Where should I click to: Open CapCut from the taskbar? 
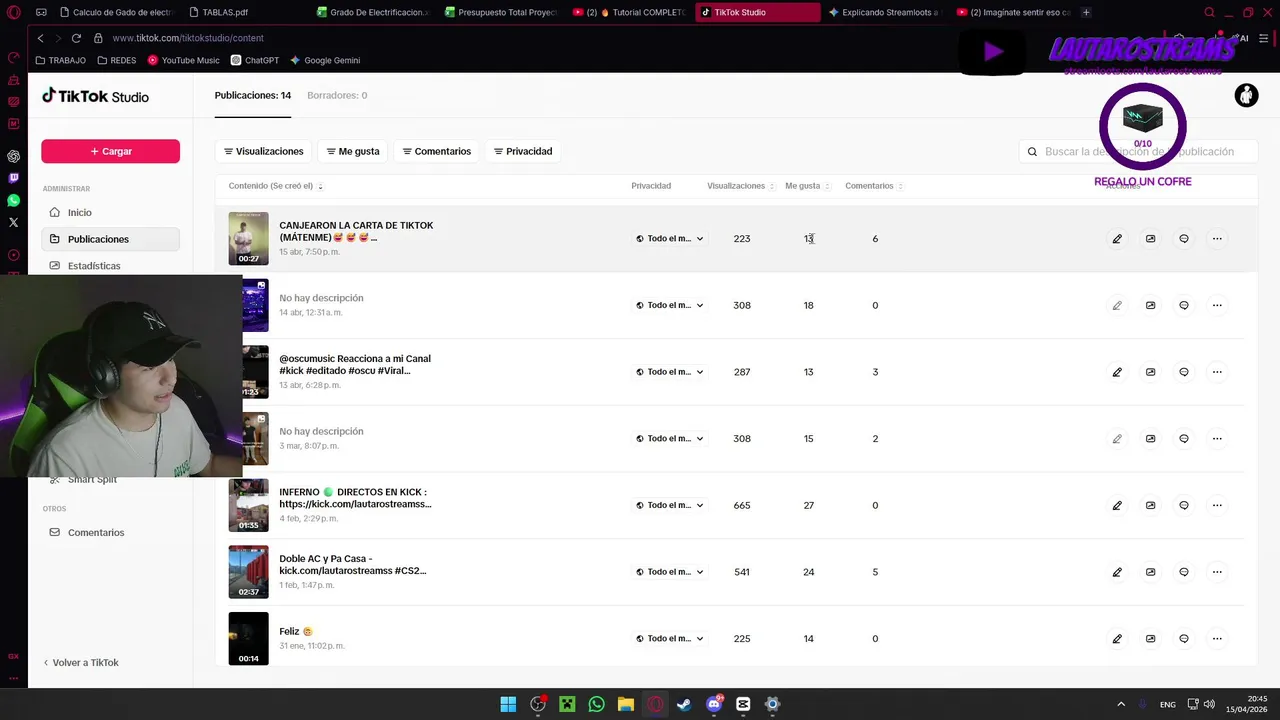743,704
